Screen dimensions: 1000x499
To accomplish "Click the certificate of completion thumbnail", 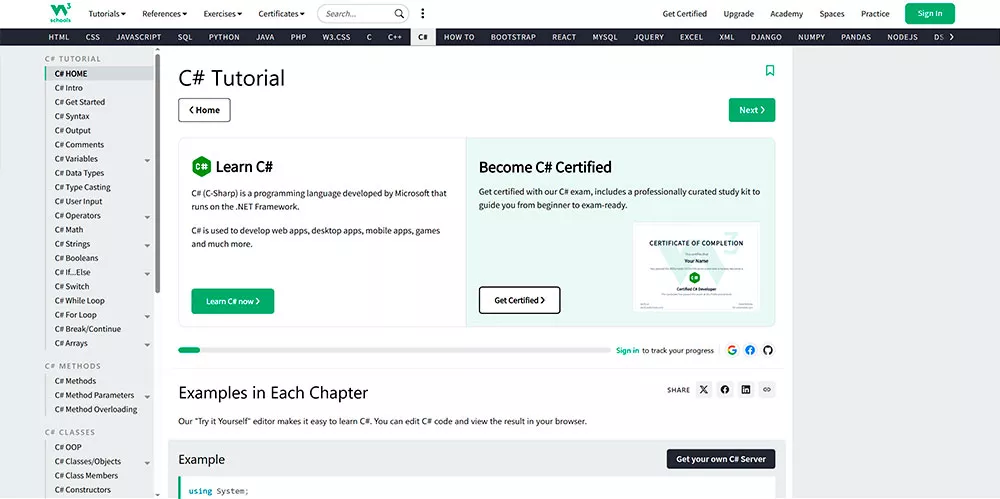I will click(696, 267).
